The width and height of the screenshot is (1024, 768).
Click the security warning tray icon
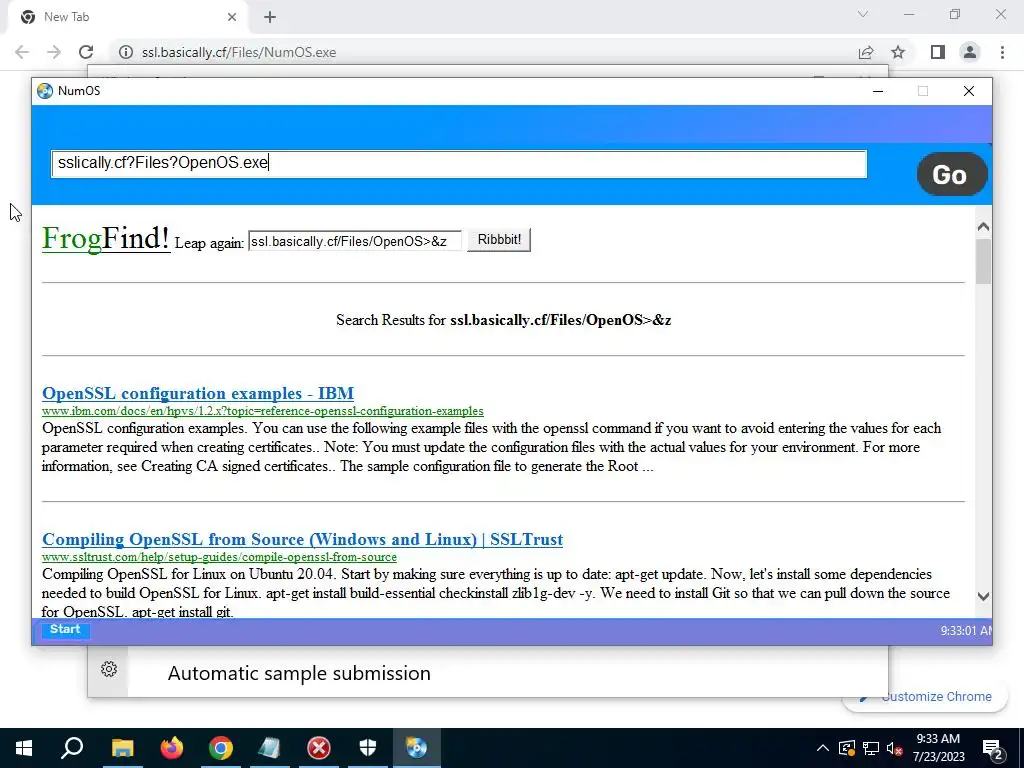(847, 748)
